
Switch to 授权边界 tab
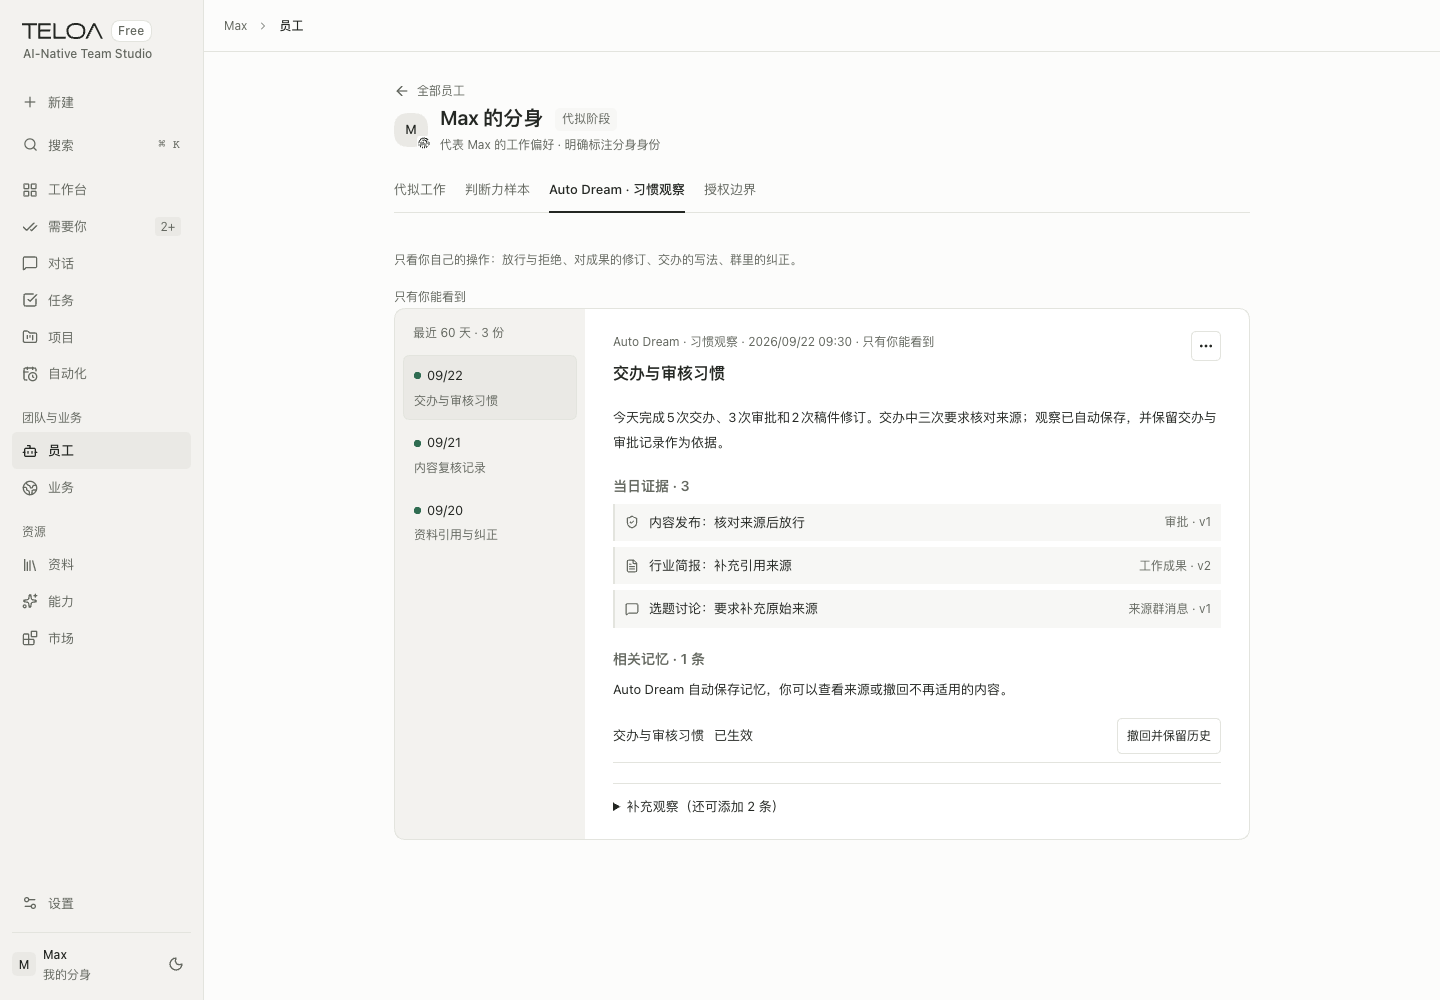click(730, 189)
